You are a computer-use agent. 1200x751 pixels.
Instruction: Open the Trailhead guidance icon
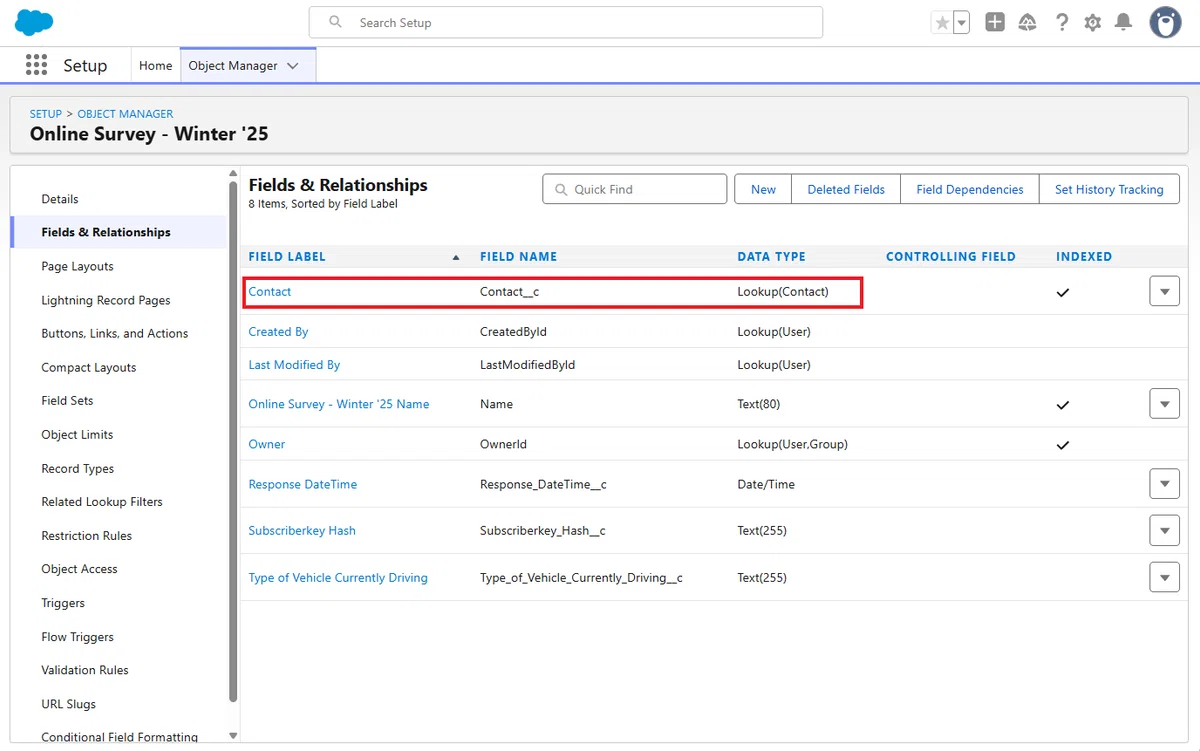(x=1028, y=22)
